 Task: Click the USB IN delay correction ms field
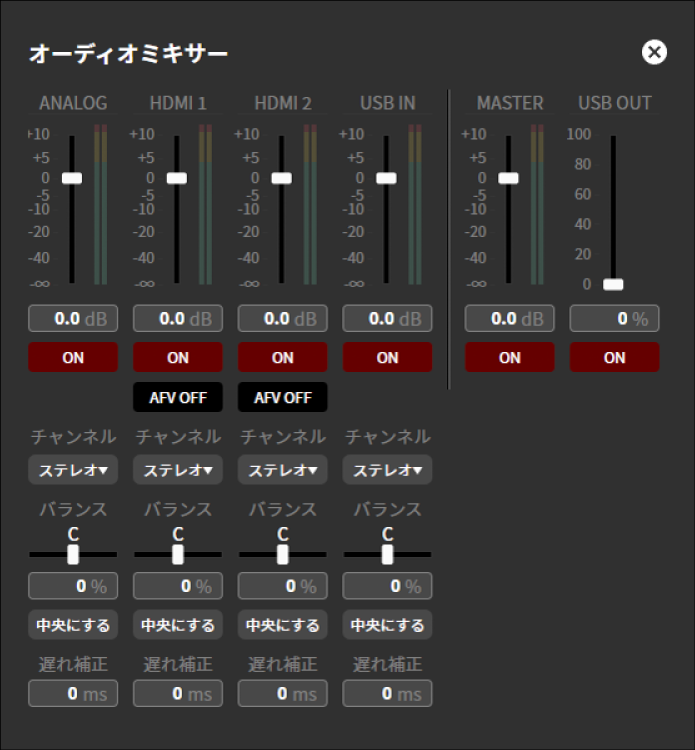[x=387, y=693]
